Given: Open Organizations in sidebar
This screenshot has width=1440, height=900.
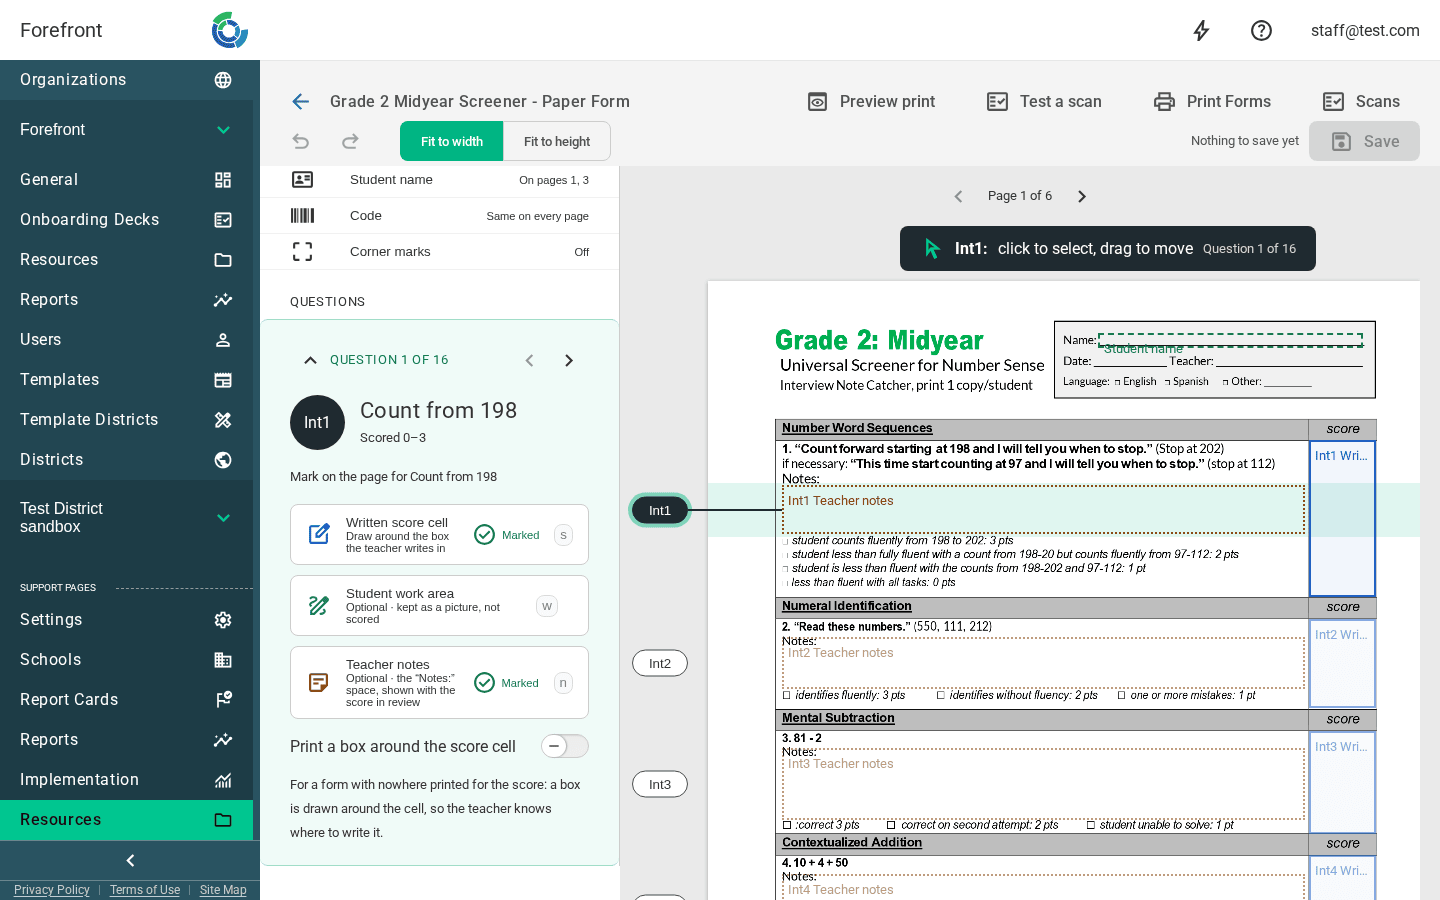Looking at the screenshot, I should point(126,80).
